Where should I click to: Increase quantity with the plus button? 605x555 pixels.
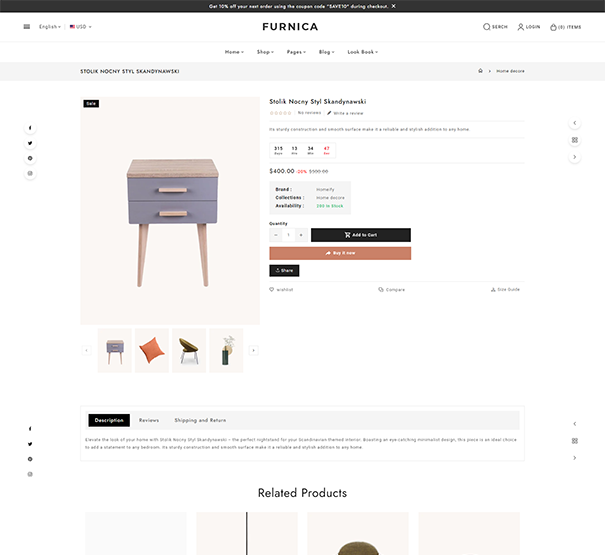pos(301,235)
